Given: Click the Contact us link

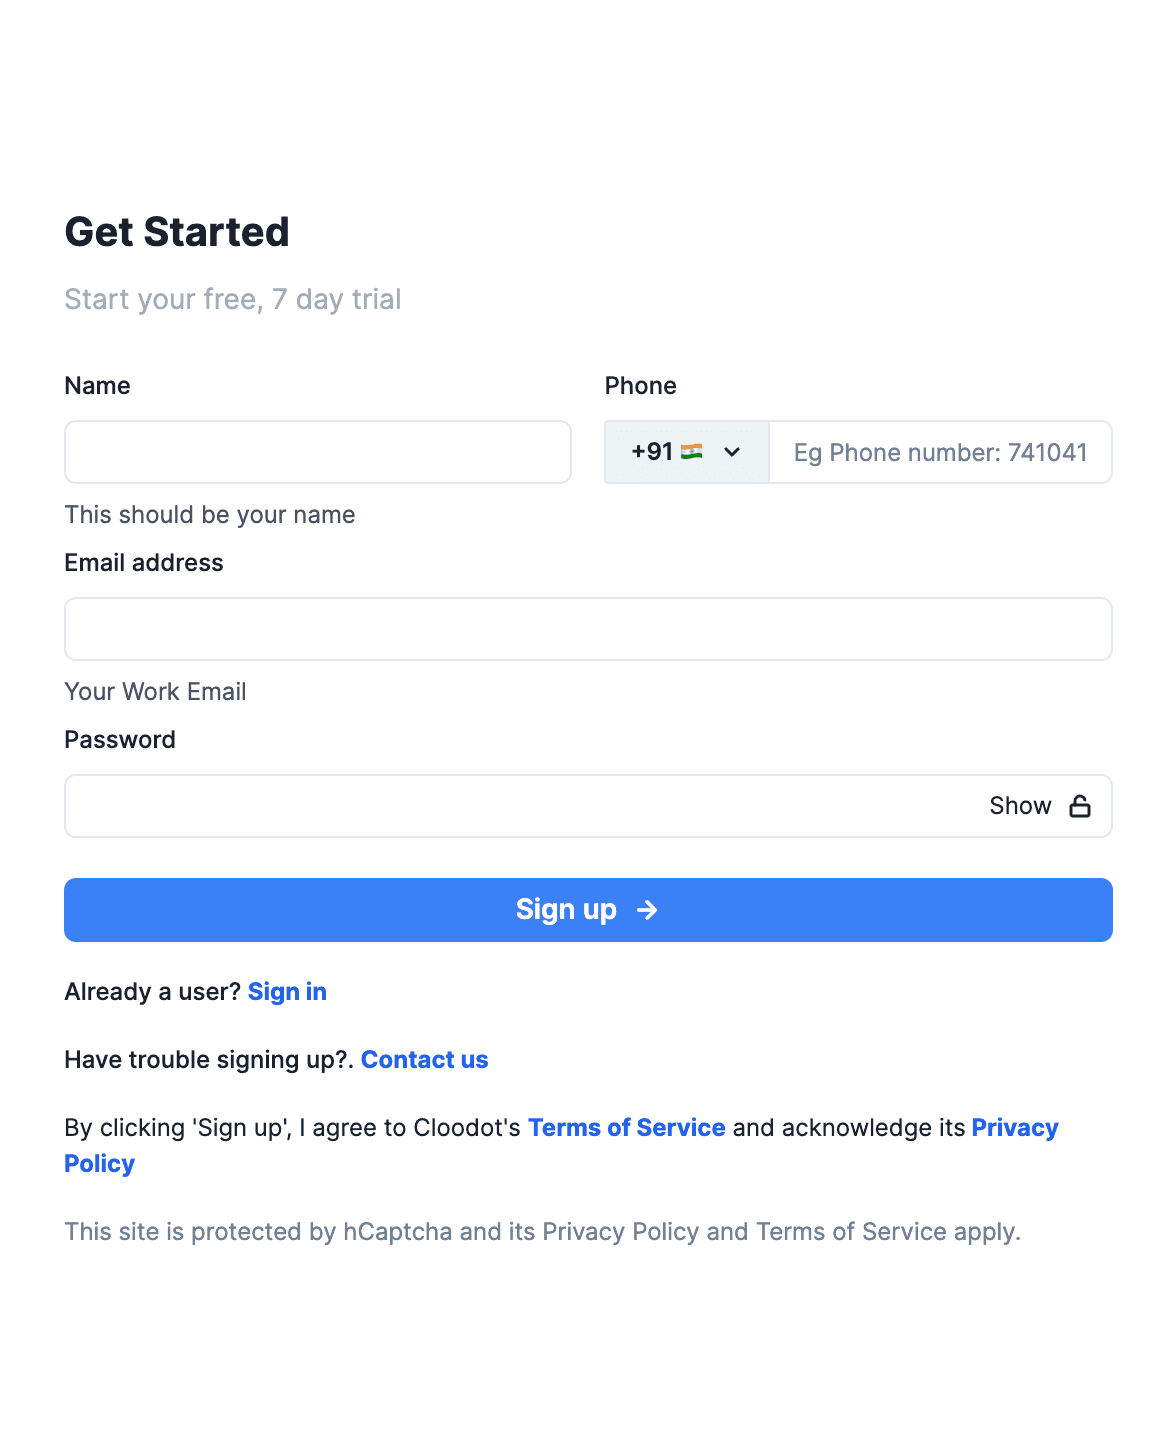Looking at the screenshot, I should [424, 1059].
